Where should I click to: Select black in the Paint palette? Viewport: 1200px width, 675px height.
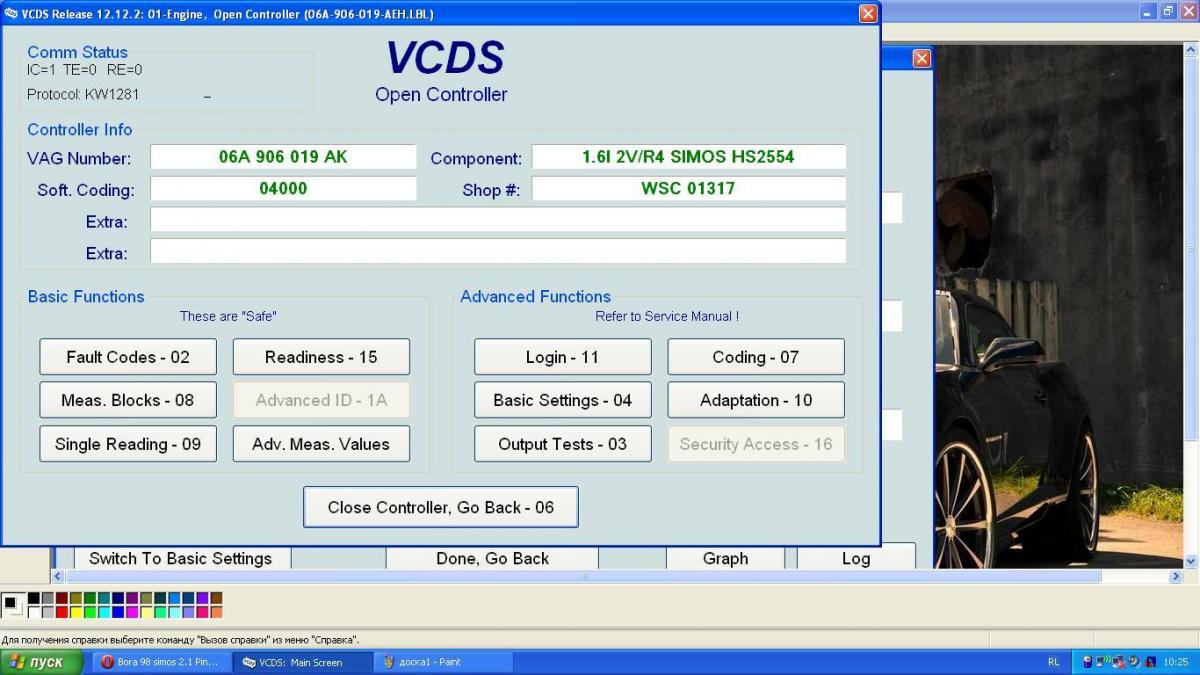[34, 598]
